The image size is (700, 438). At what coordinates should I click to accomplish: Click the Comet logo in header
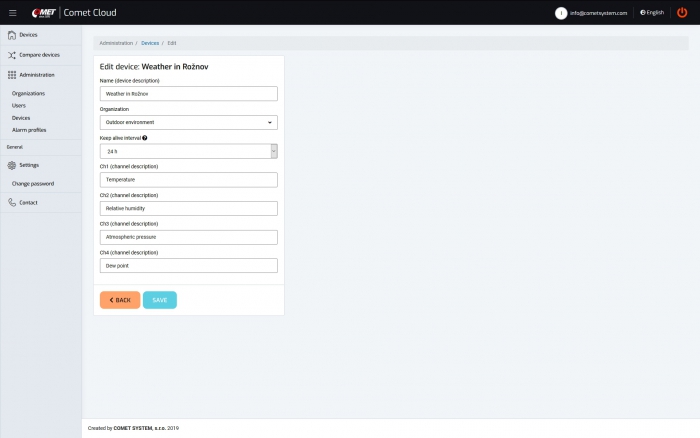tap(42, 12)
